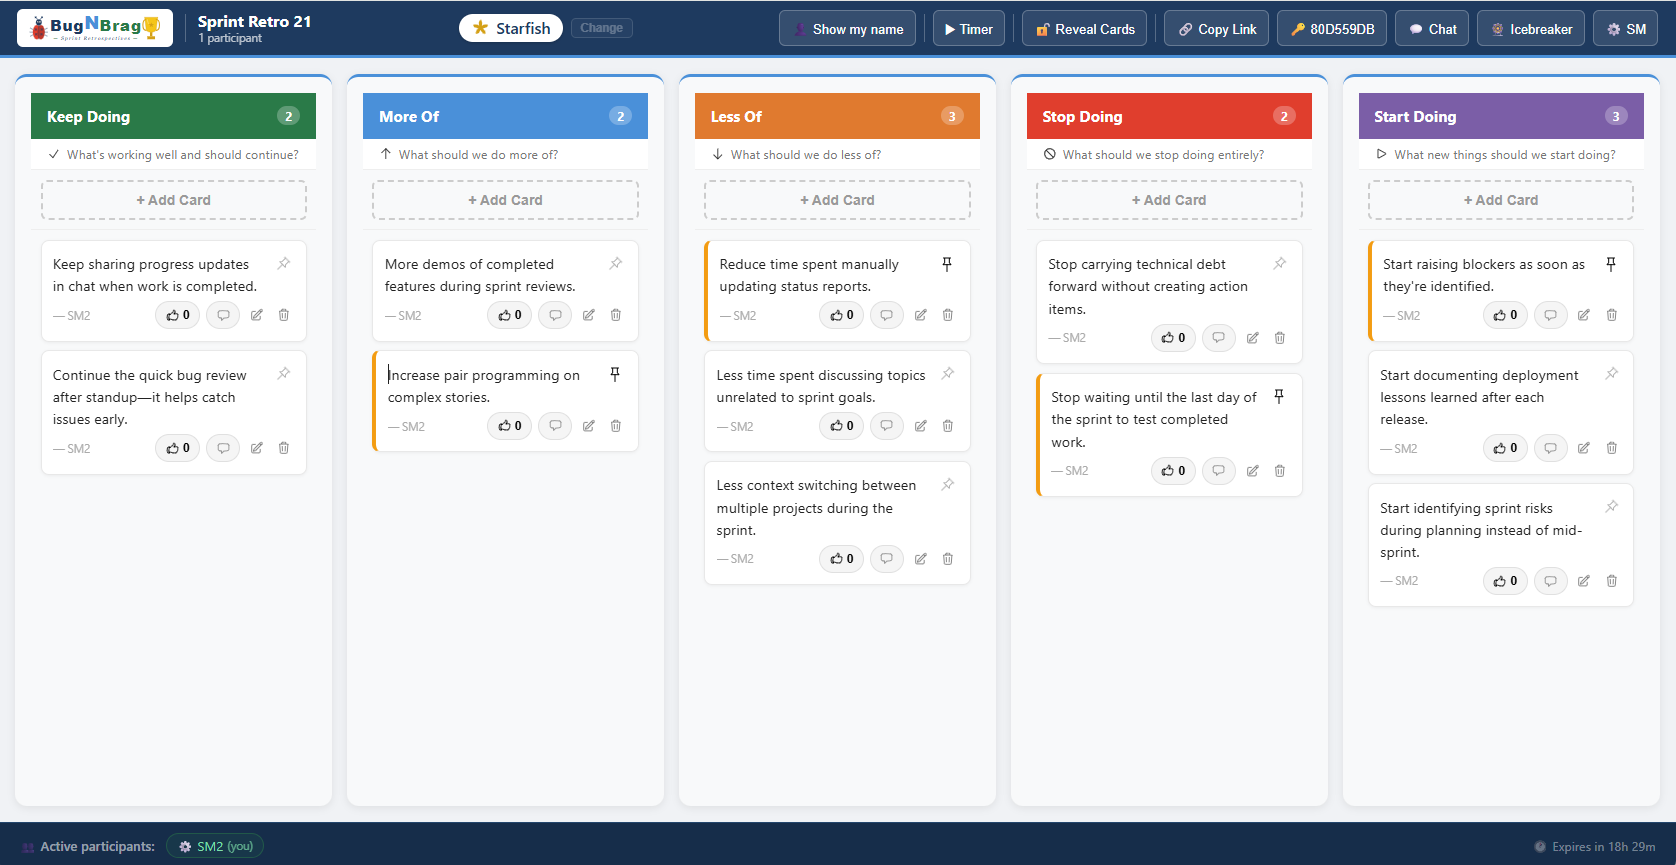The width and height of the screenshot is (1676, 865).
Task: Comment on the 'Increase pair programming' card
Action: coord(555,426)
